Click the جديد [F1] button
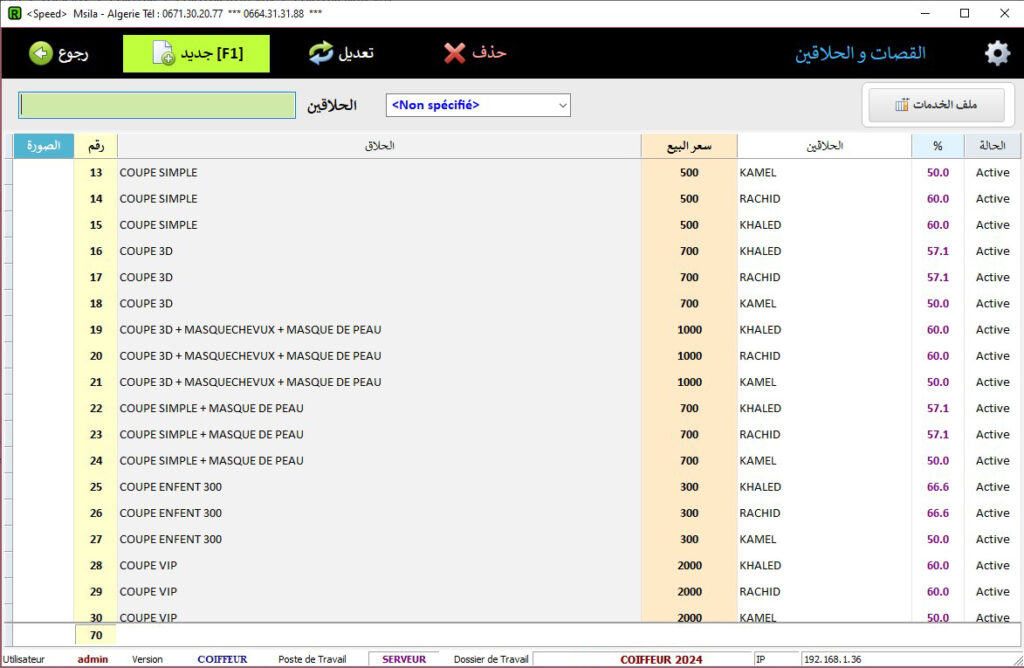Viewport: 1024px width, 668px height. coord(196,54)
